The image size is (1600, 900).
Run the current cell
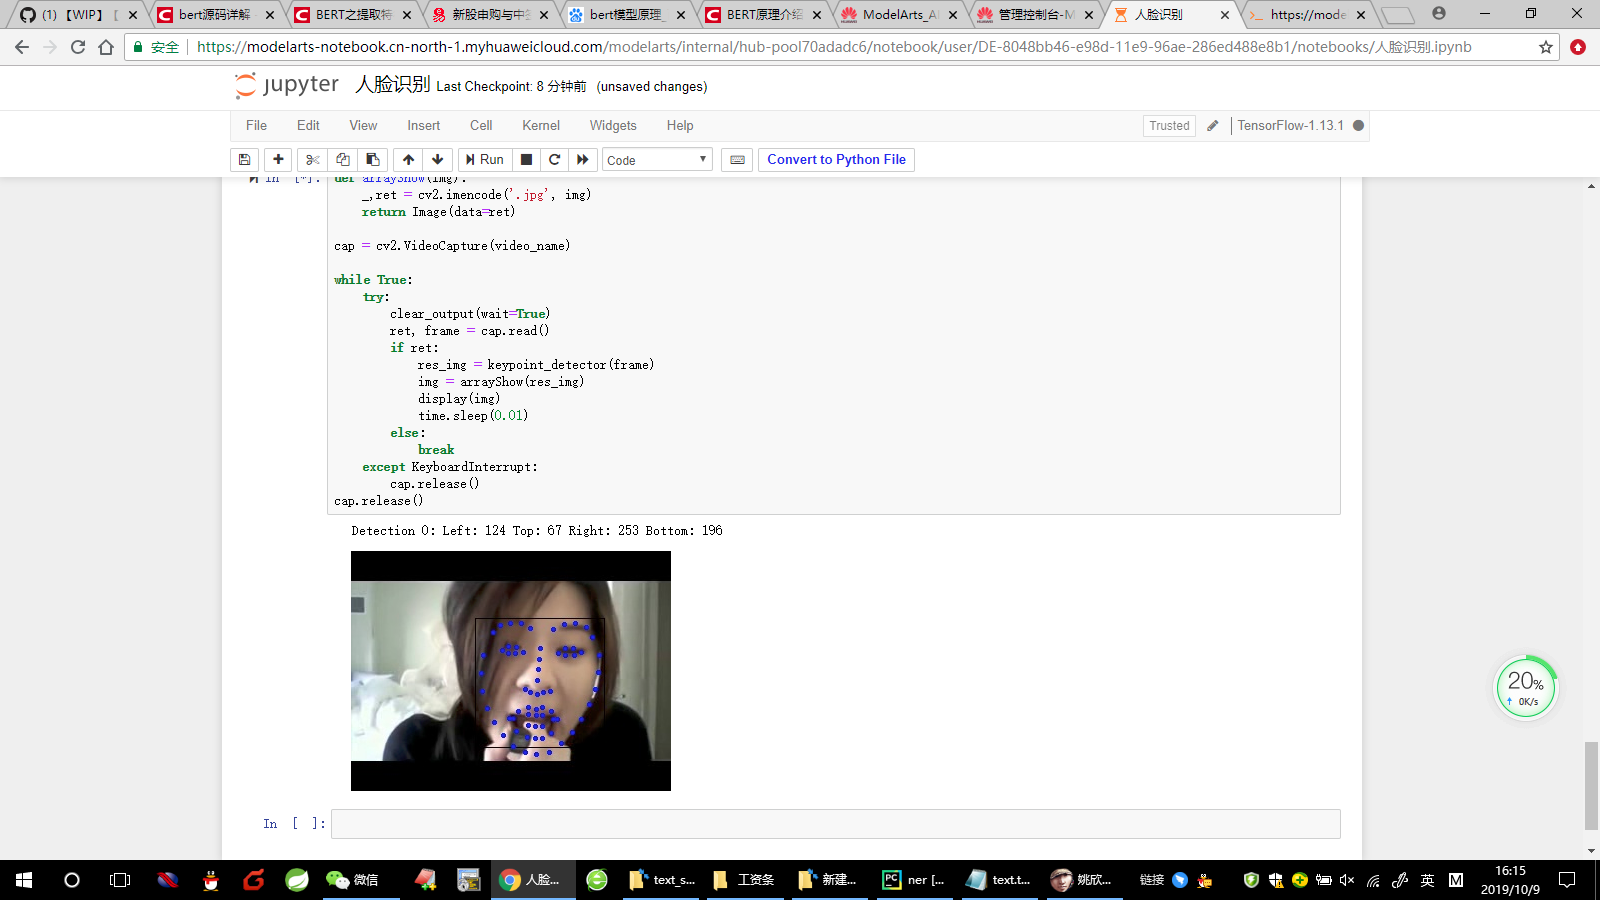(485, 160)
